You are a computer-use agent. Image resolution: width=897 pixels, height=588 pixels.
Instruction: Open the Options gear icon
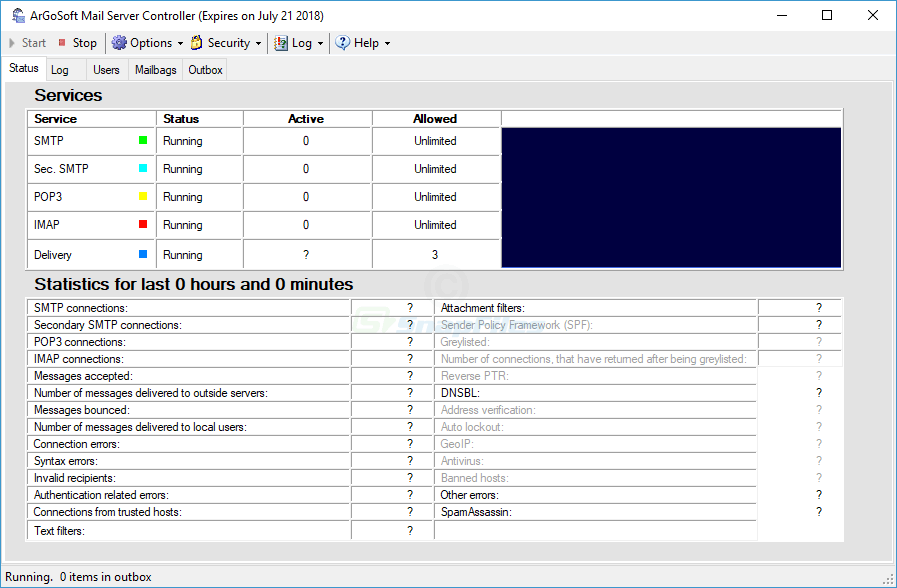pos(119,43)
